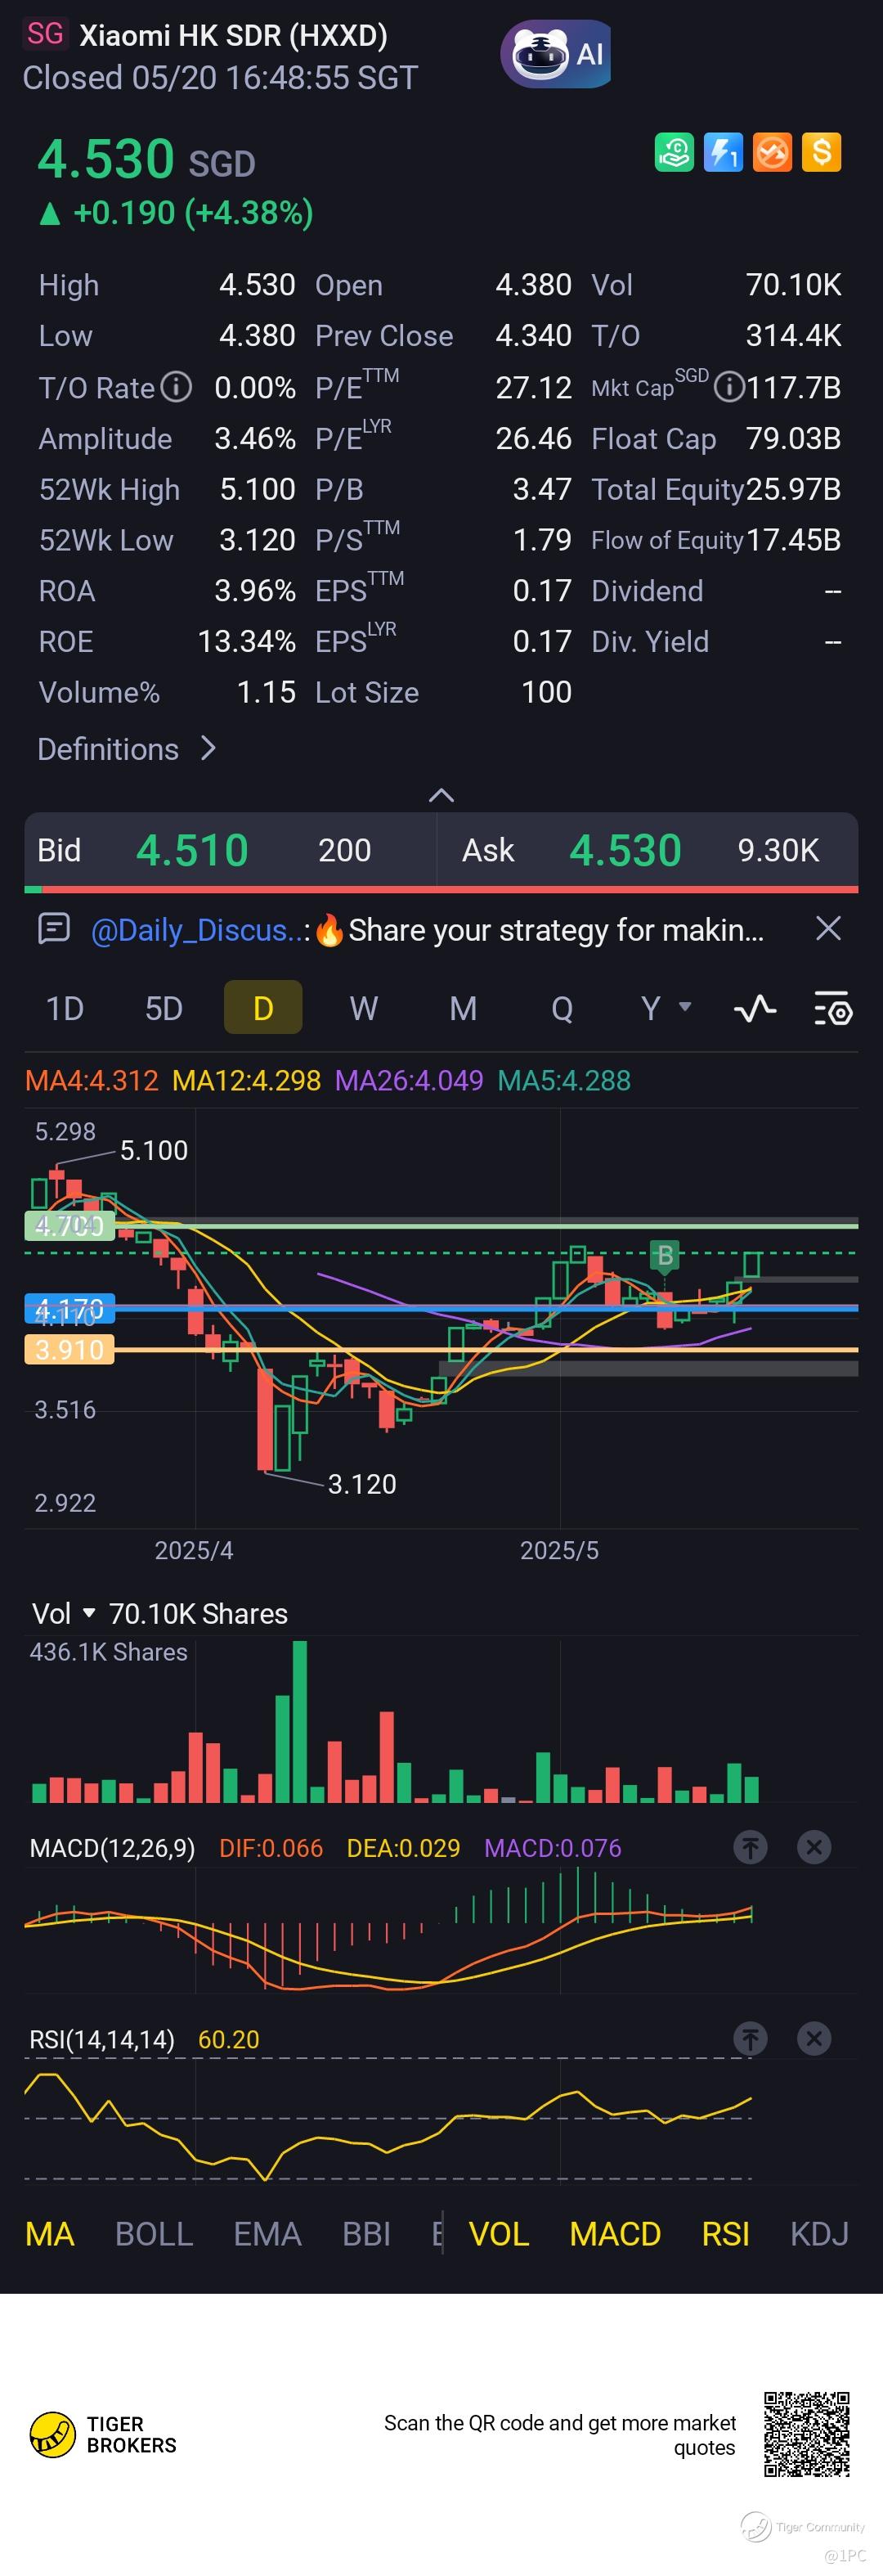The height and width of the screenshot is (2576, 883).
Task: Tap the 4.700 green price line label
Action: click(69, 1225)
